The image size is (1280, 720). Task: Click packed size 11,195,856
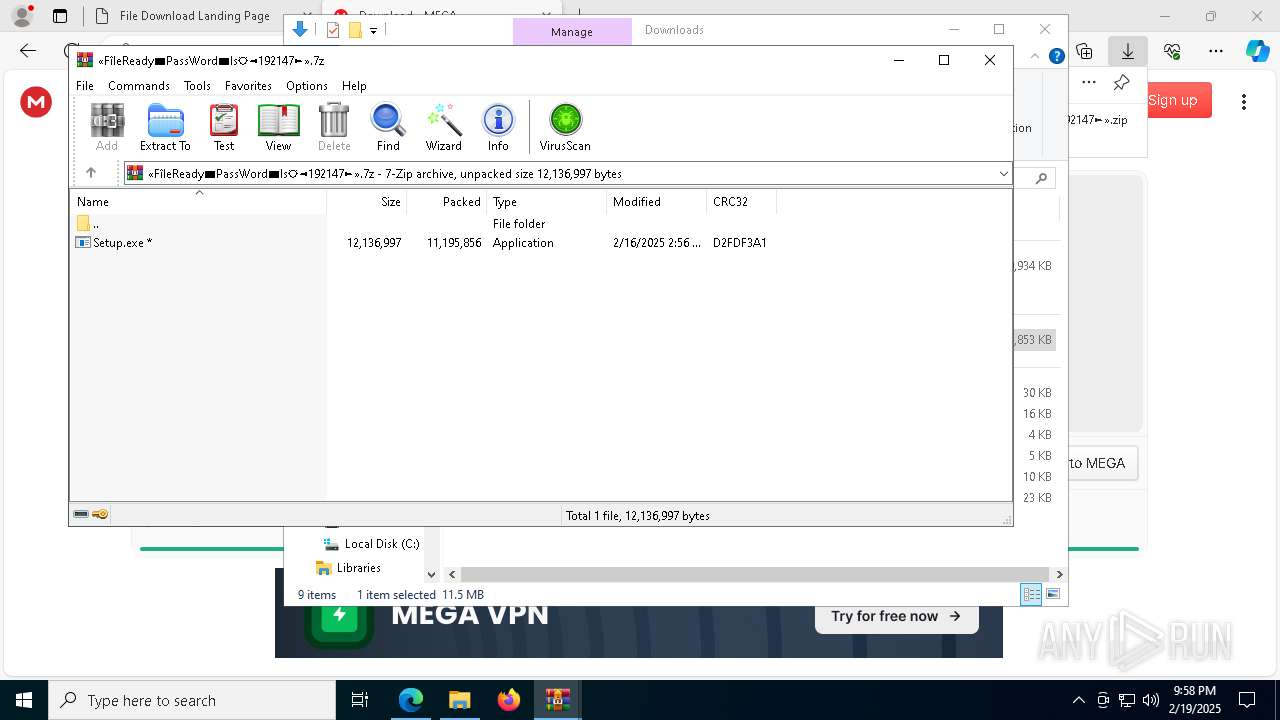click(454, 243)
